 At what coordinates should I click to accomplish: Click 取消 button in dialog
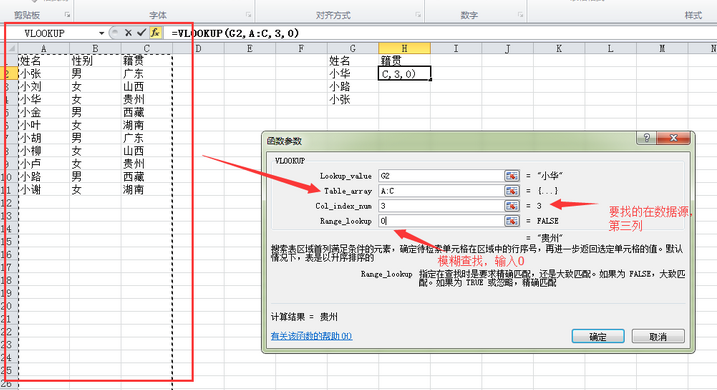pos(658,337)
